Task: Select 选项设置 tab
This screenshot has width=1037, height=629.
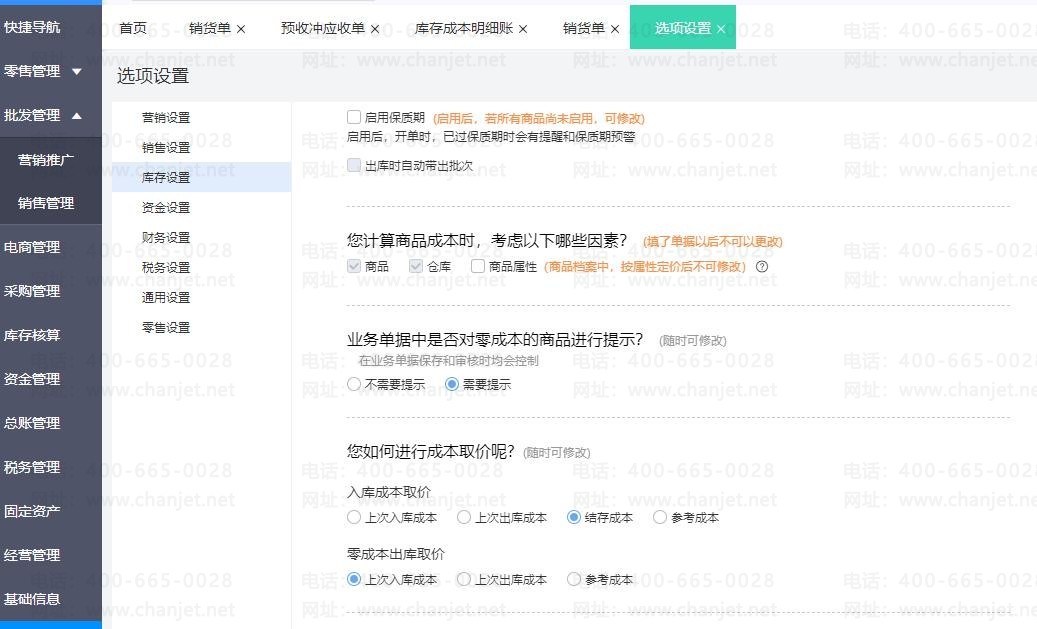Action: [x=683, y=28]
